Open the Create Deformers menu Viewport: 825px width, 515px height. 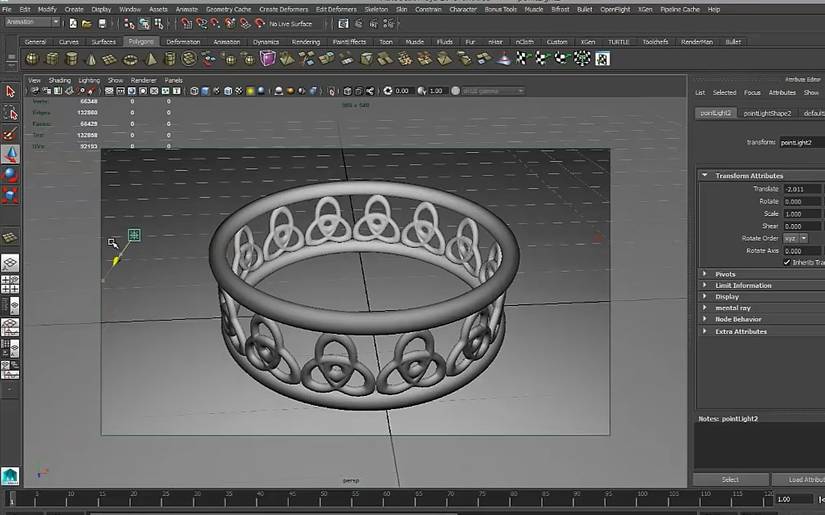click(x=283, y=9)
